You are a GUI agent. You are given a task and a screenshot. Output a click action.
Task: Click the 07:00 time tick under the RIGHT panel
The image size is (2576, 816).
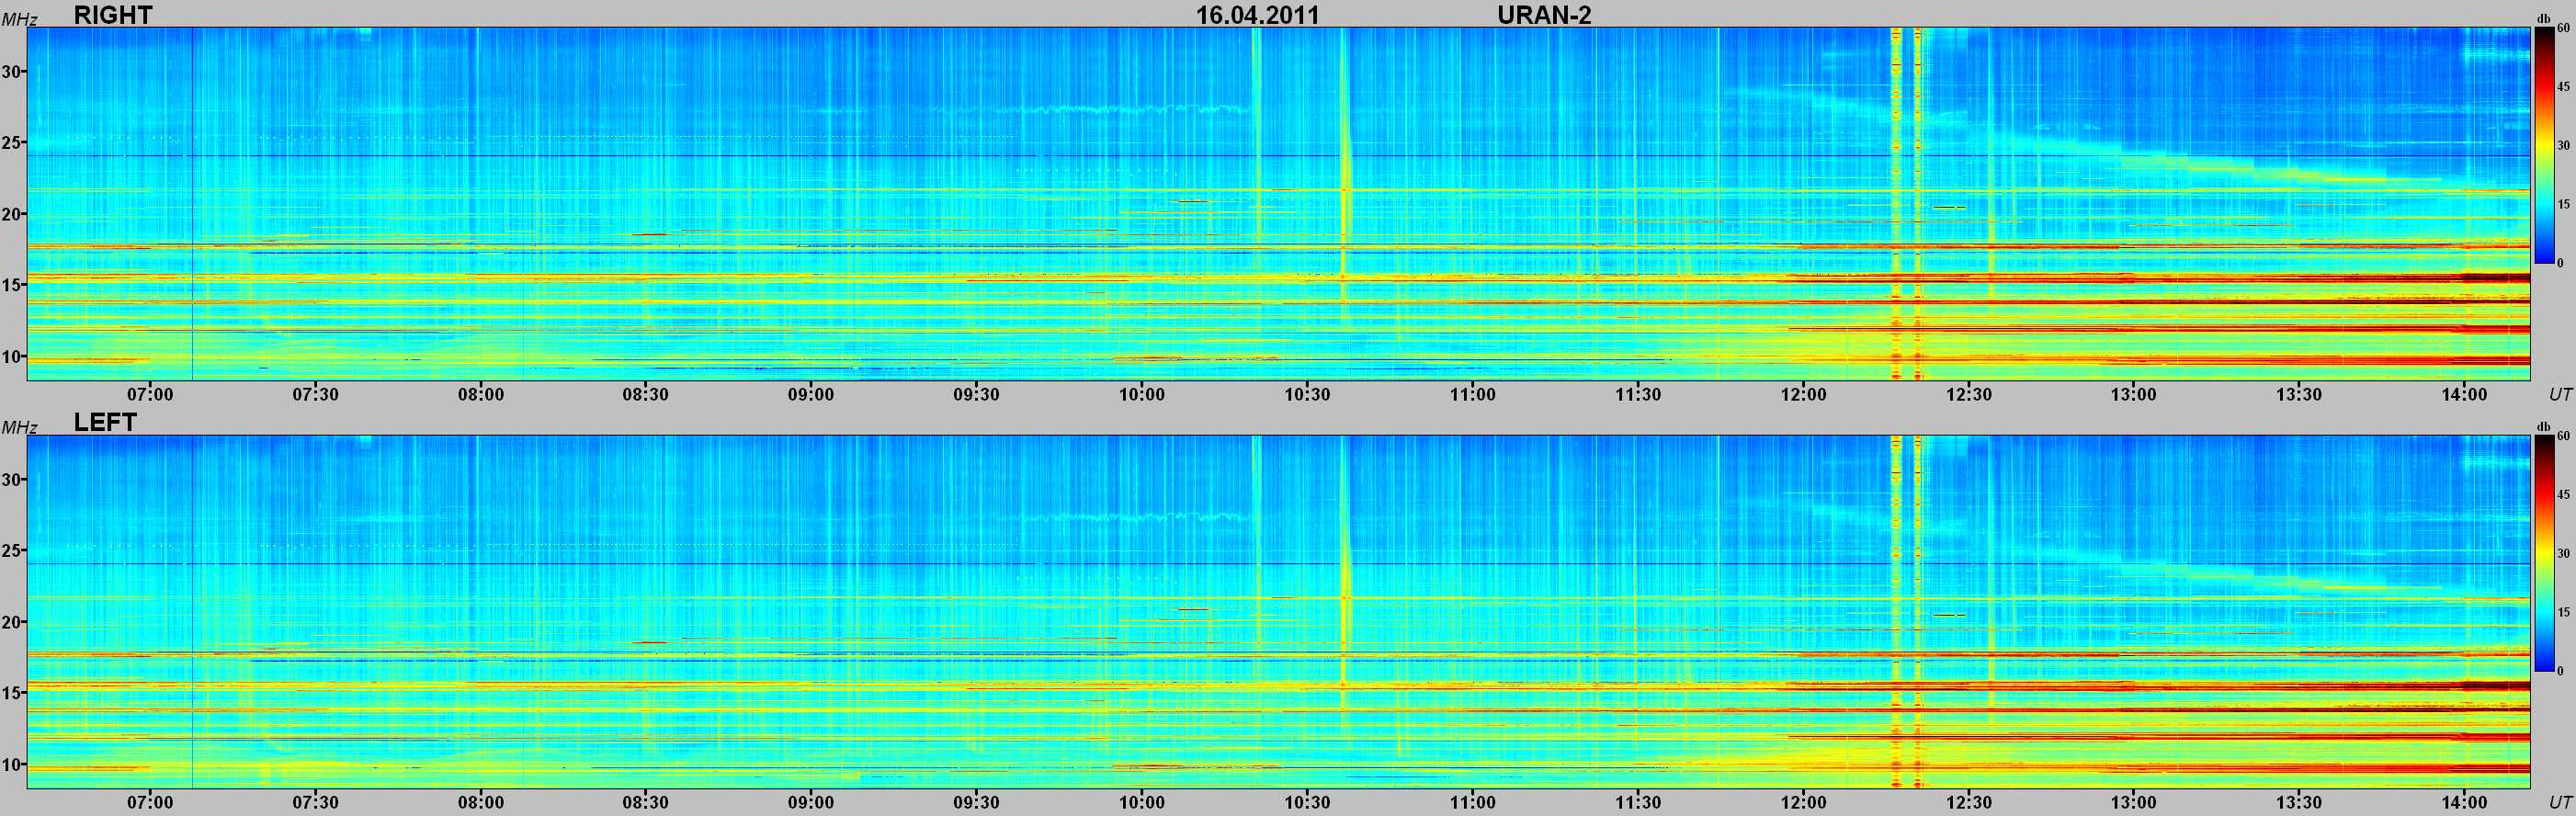click(x=150, y=394)
